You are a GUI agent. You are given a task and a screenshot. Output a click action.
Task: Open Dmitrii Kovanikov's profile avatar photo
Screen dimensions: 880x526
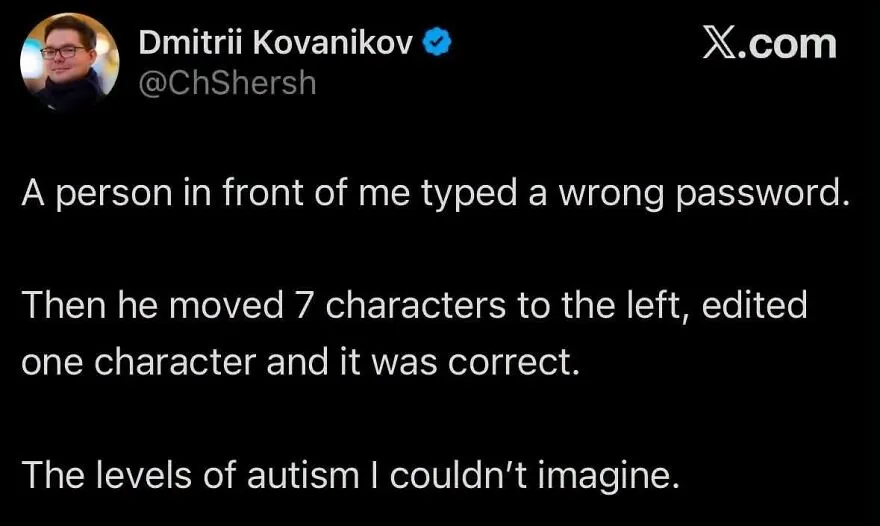click(70, 62)
